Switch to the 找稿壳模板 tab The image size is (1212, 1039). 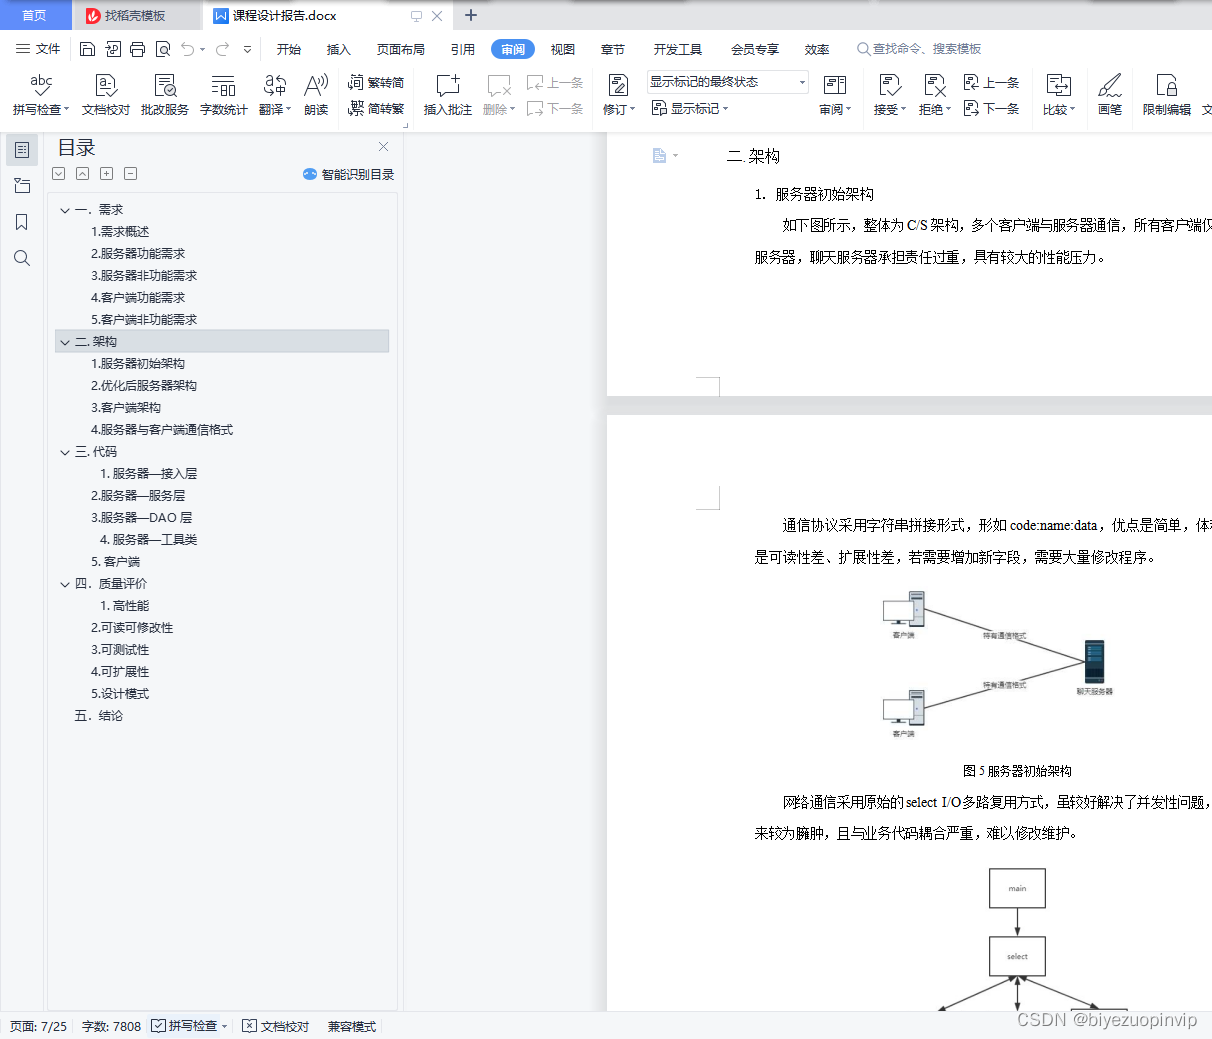coord(135,15)
